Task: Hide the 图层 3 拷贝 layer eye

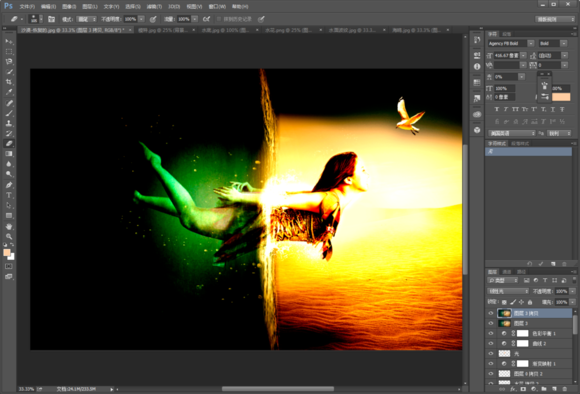Action: pos(491,313)
